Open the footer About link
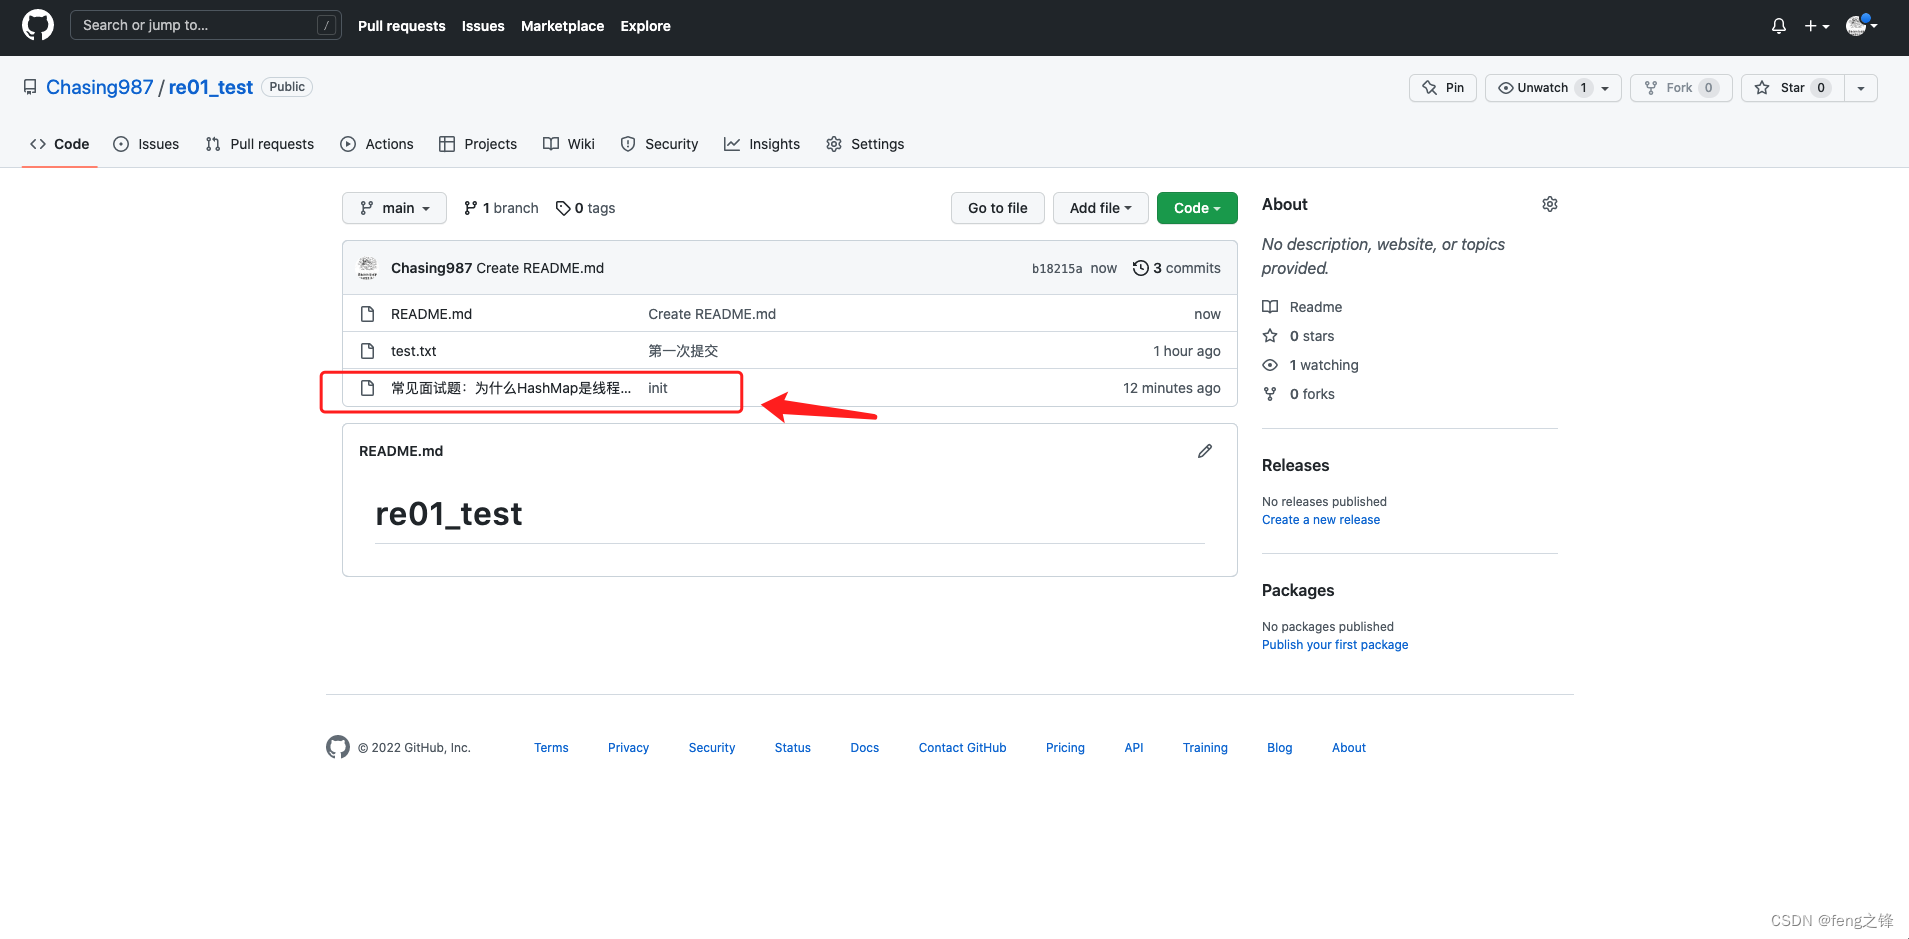 1348,748
